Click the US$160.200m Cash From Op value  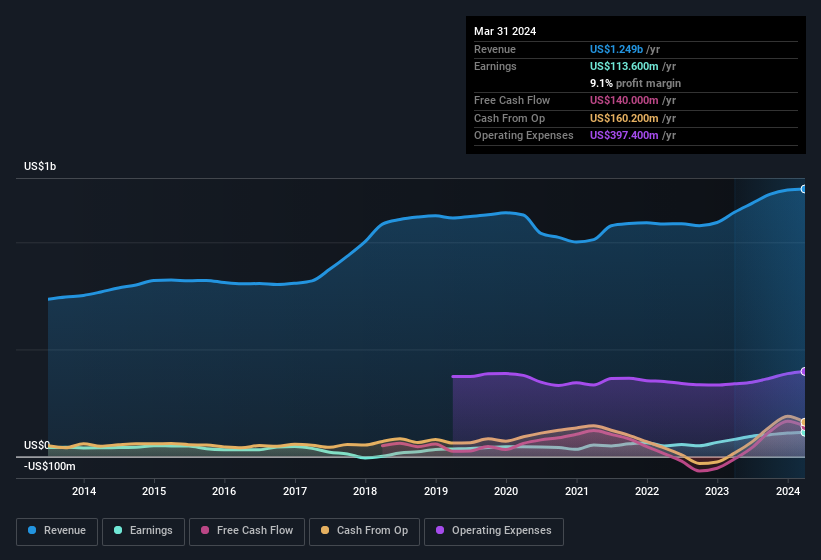click(625, 118)
